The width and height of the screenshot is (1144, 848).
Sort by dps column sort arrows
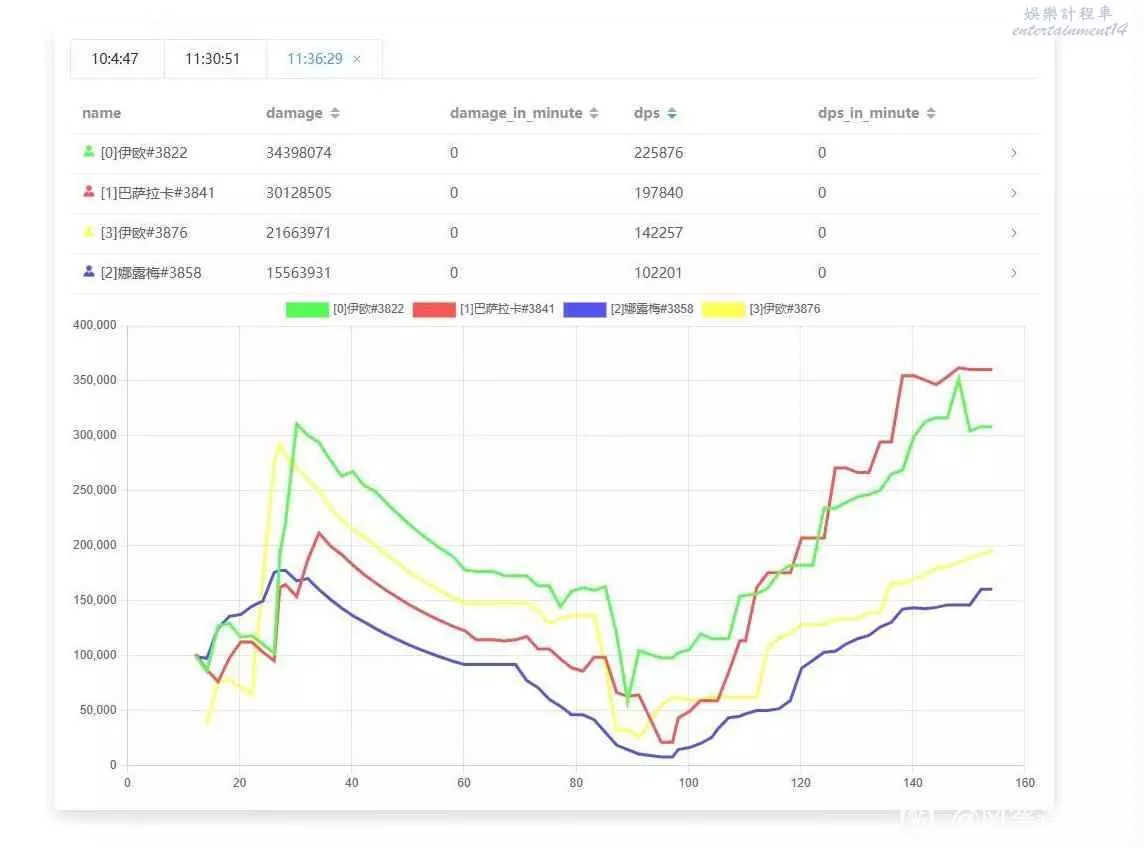click(672, 114)
